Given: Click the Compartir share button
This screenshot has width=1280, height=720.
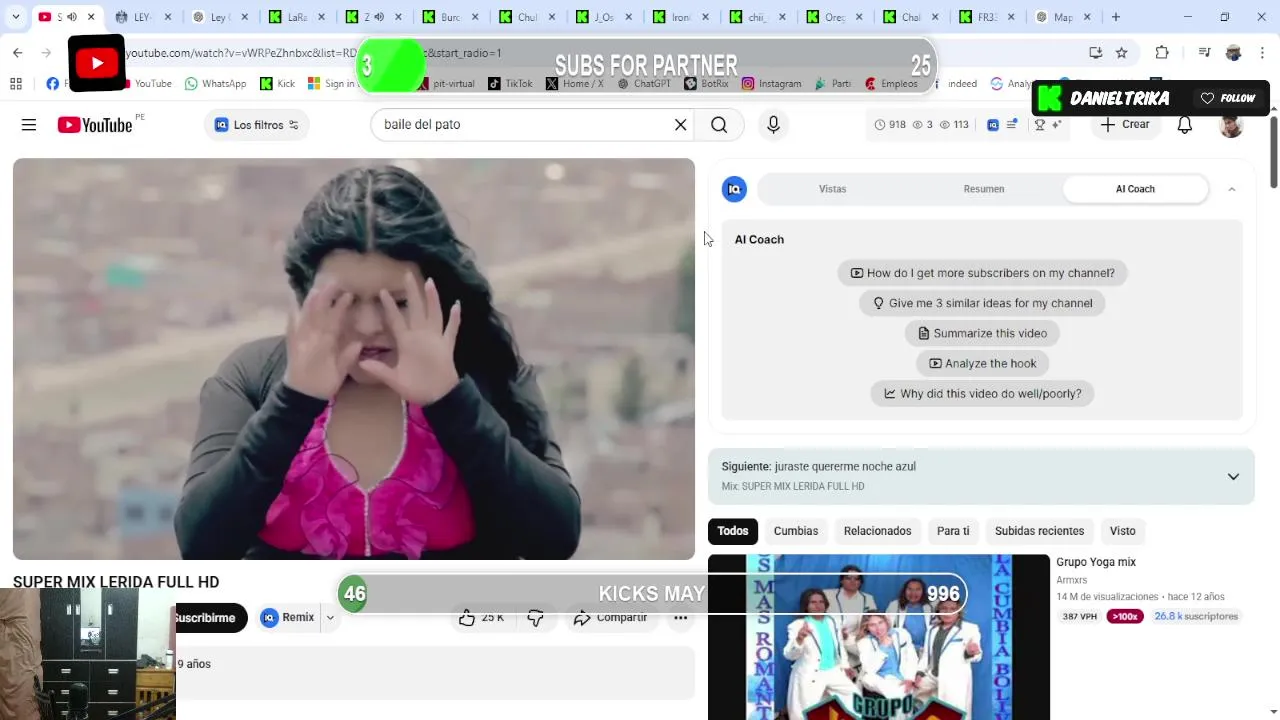Looking at the screenshot, I should [610, 618].
